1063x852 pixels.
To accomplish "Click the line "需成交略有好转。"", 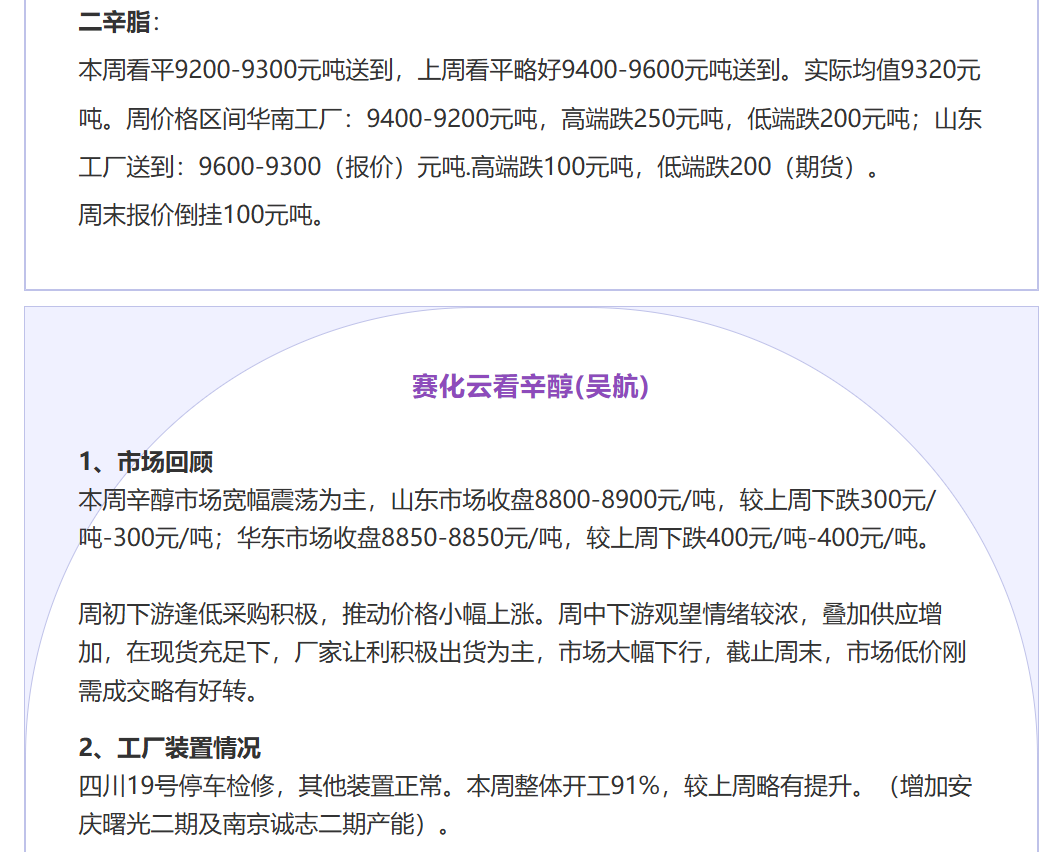I will point(168,691).
